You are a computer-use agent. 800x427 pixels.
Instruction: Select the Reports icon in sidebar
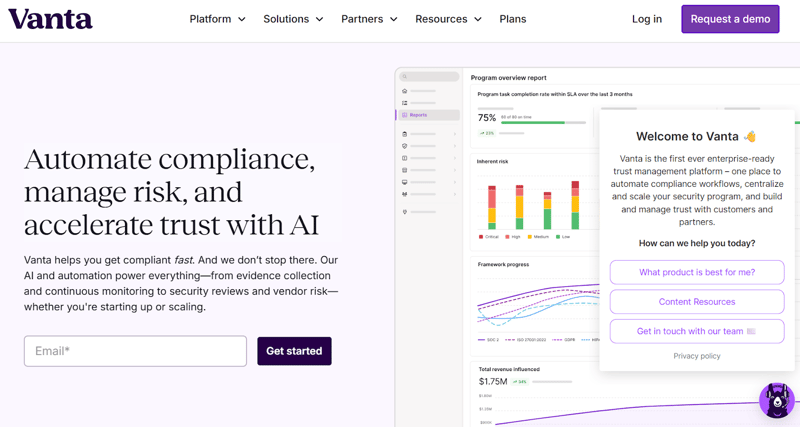click(405, 115)
